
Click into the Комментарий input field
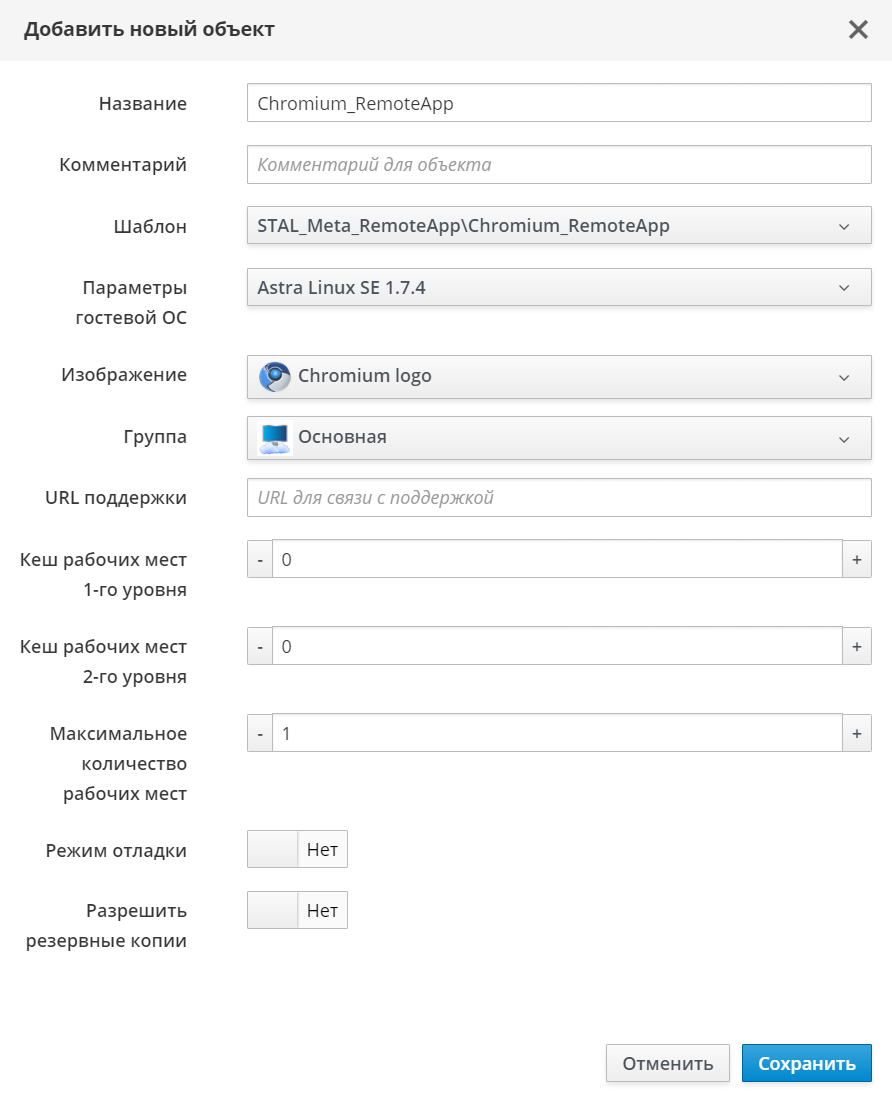[559, 164]
